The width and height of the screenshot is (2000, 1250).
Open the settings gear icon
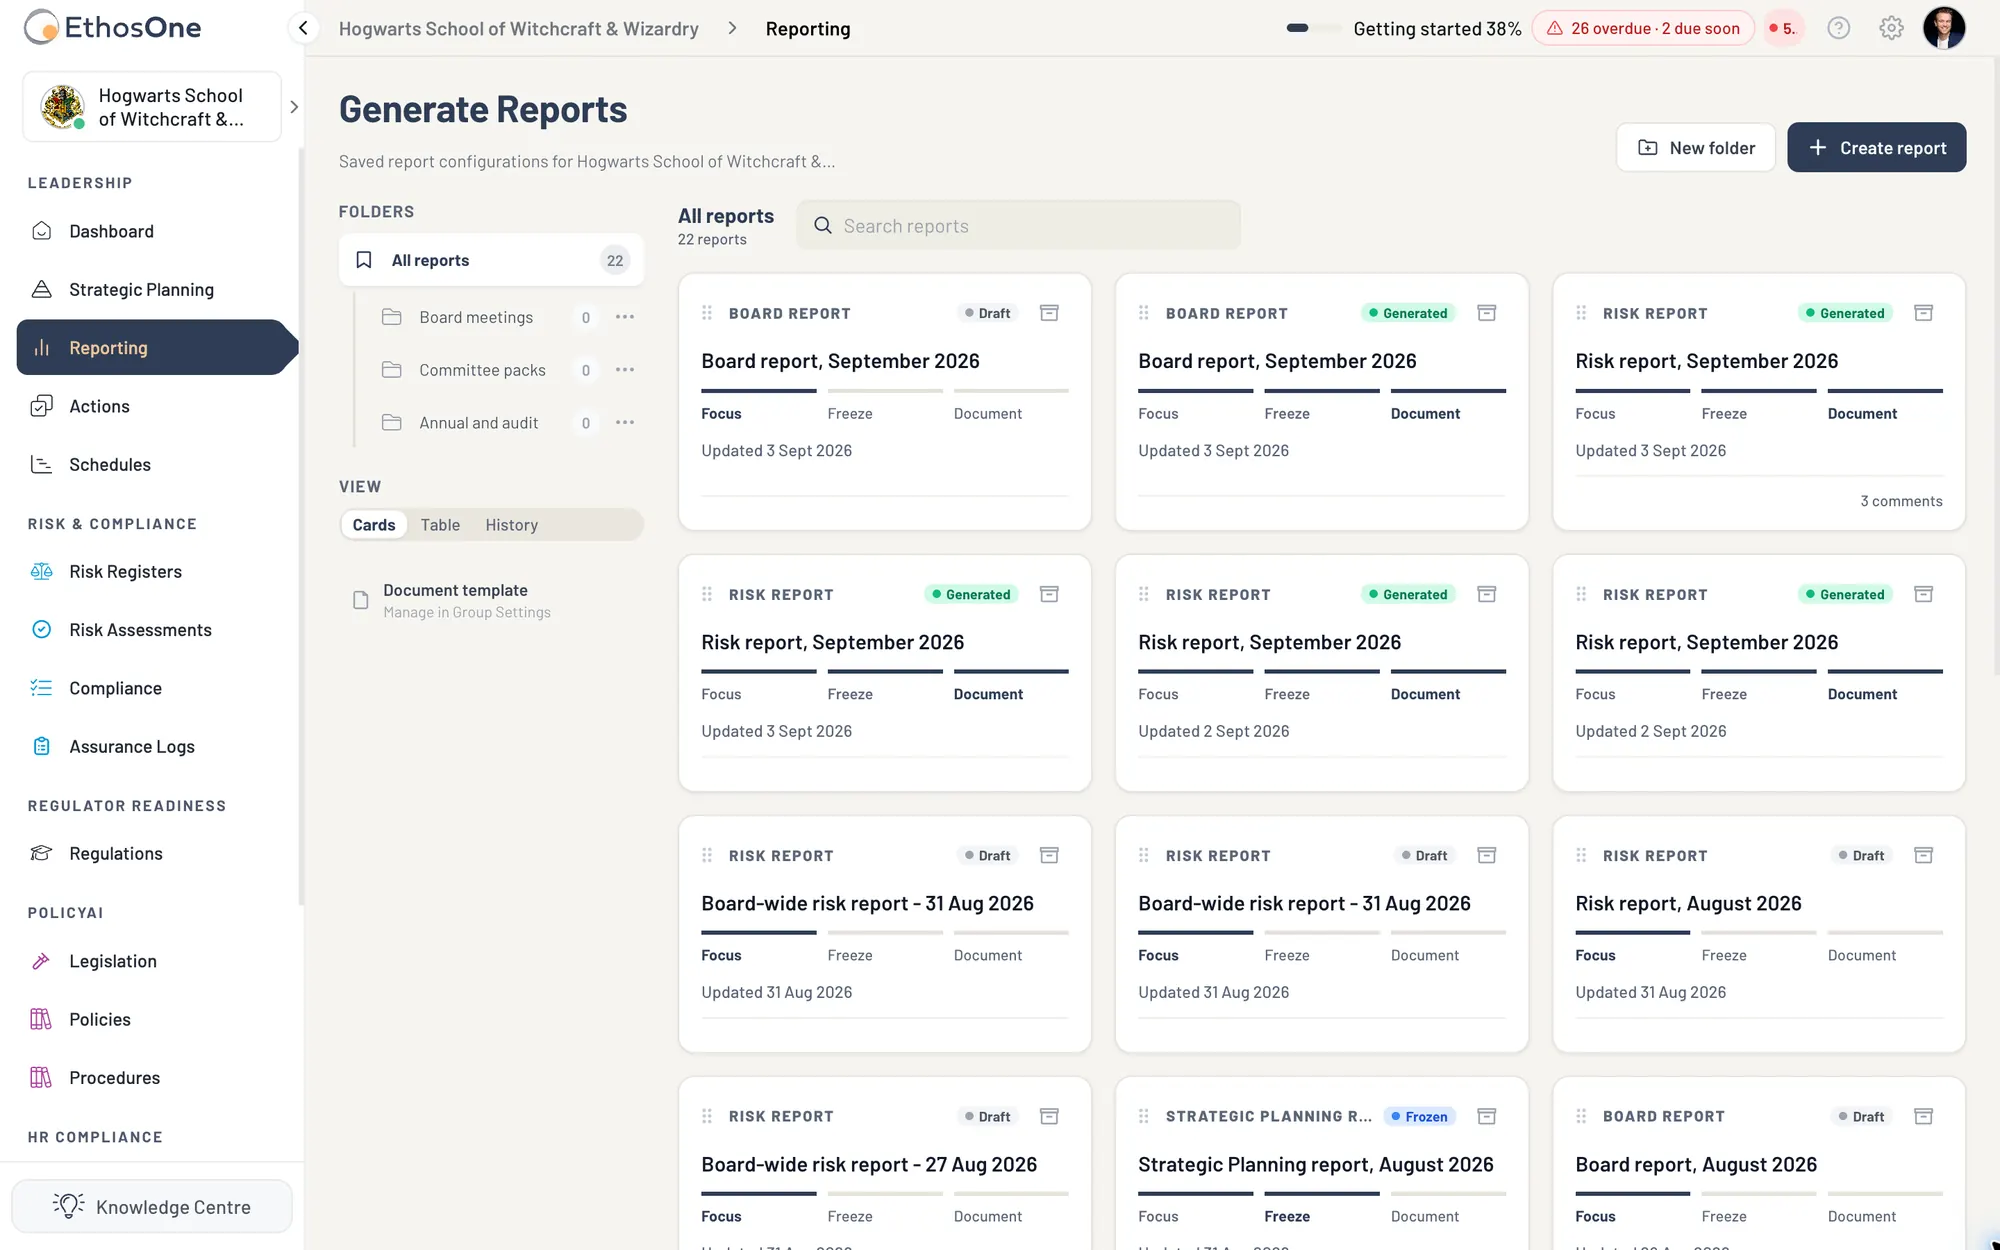(1891, 28)
